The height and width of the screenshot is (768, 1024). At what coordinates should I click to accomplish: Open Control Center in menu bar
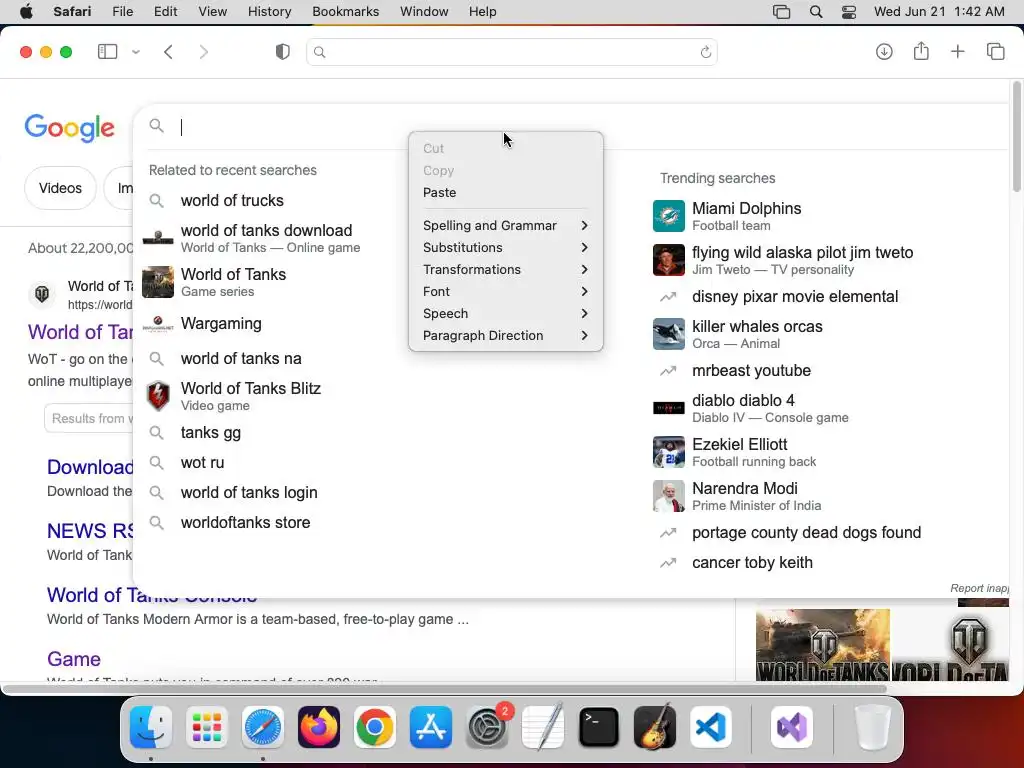[848, 12]
